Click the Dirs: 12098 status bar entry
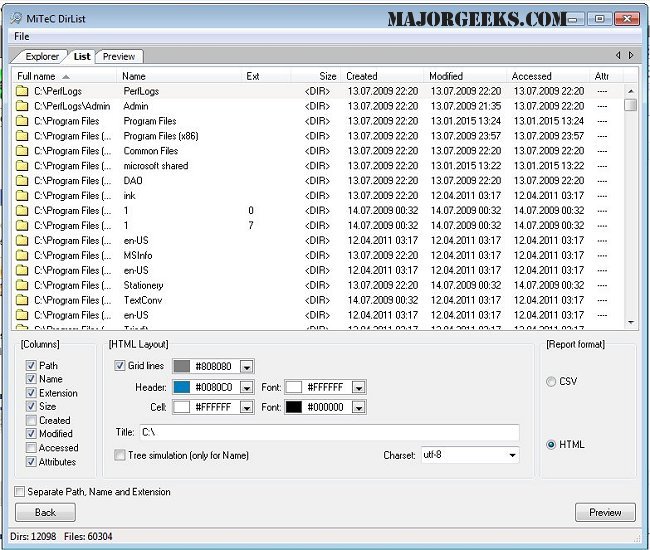The height and width of the screenshot is (550, 650). coord(33,536)
